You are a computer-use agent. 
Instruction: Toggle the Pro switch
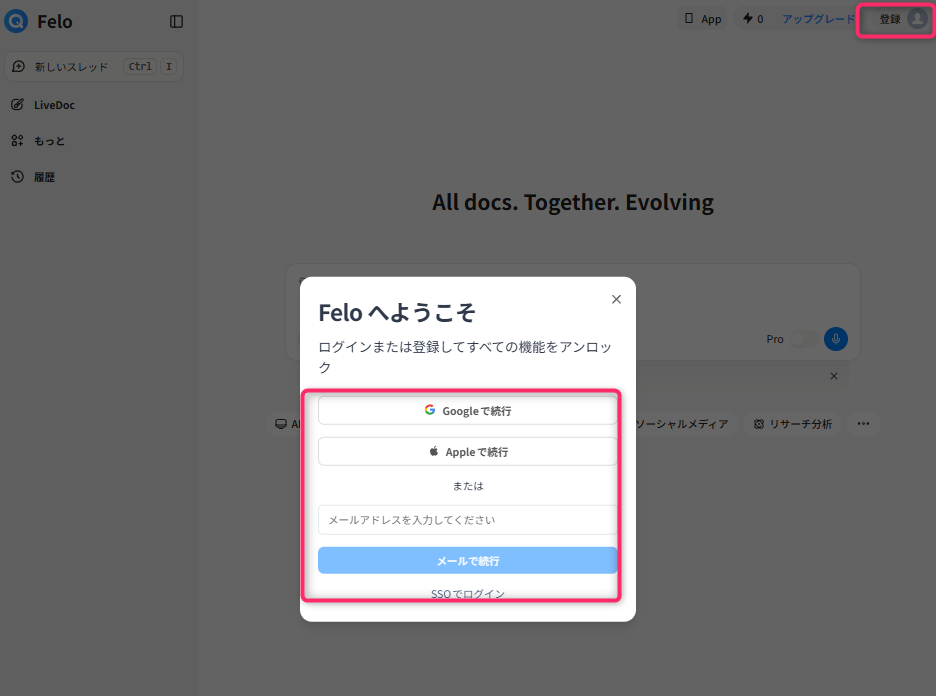click(803, 339)
